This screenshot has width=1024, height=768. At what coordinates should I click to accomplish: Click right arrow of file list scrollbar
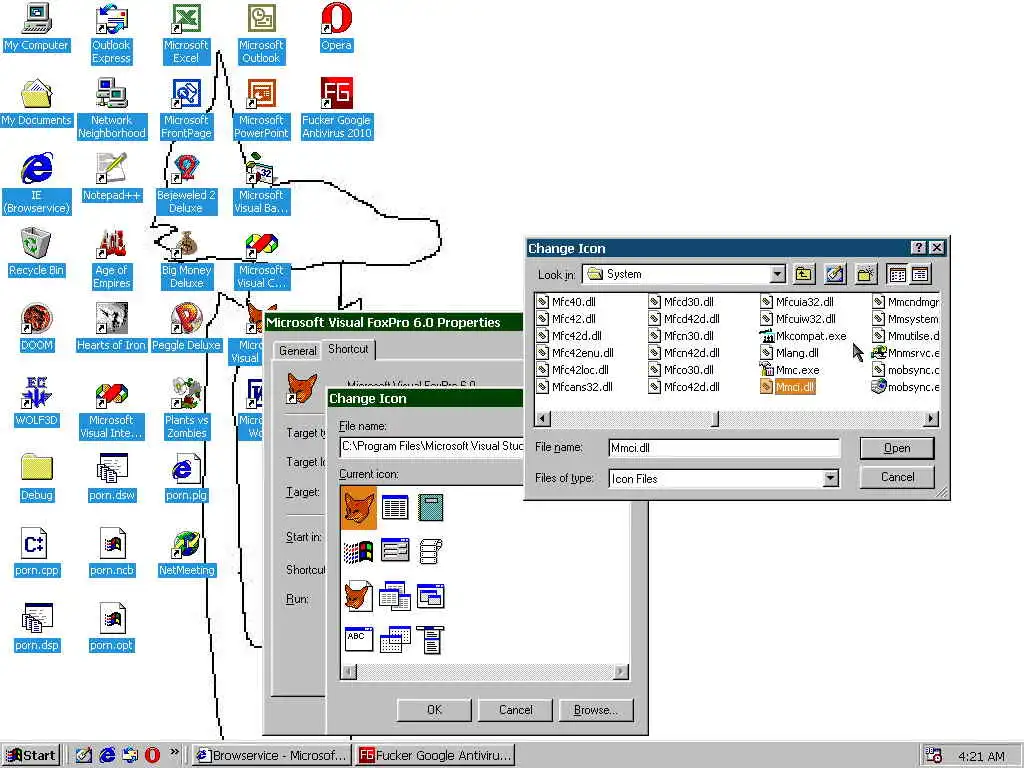(931, 419)
